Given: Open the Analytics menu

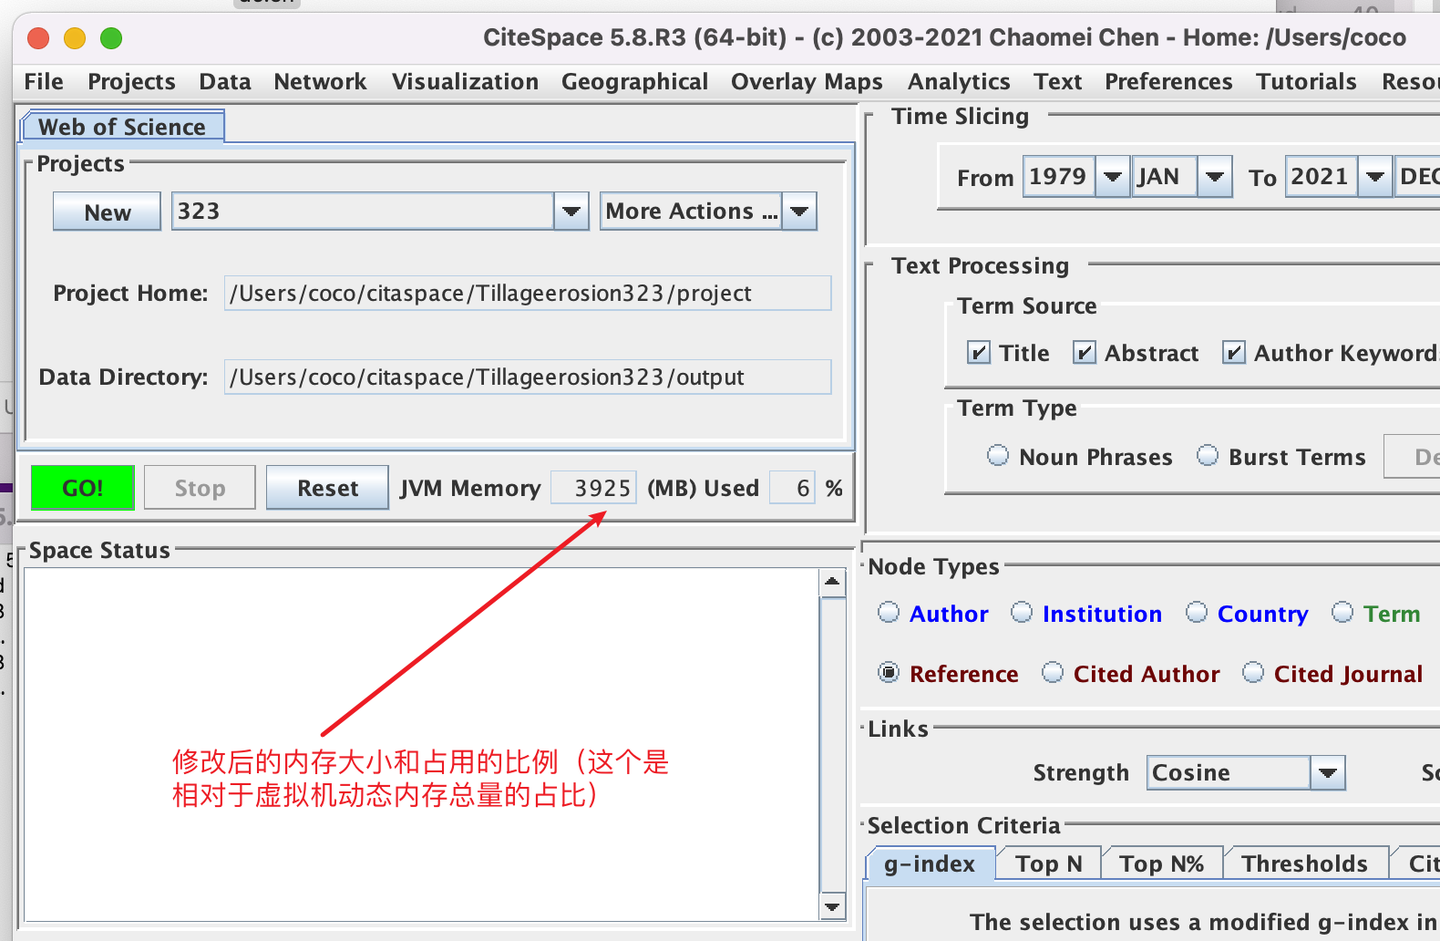Looking at the screenshot, I should tap(959, 82).
